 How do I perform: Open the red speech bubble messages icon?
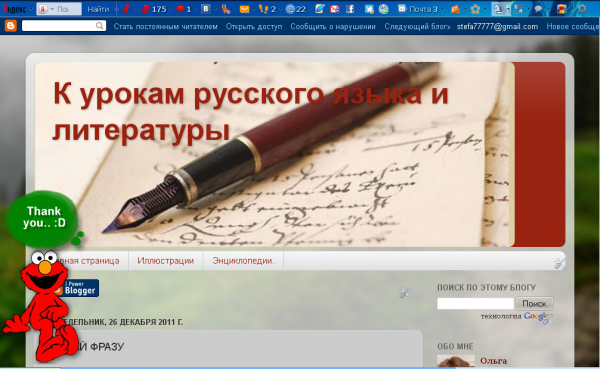coord(184,9)
